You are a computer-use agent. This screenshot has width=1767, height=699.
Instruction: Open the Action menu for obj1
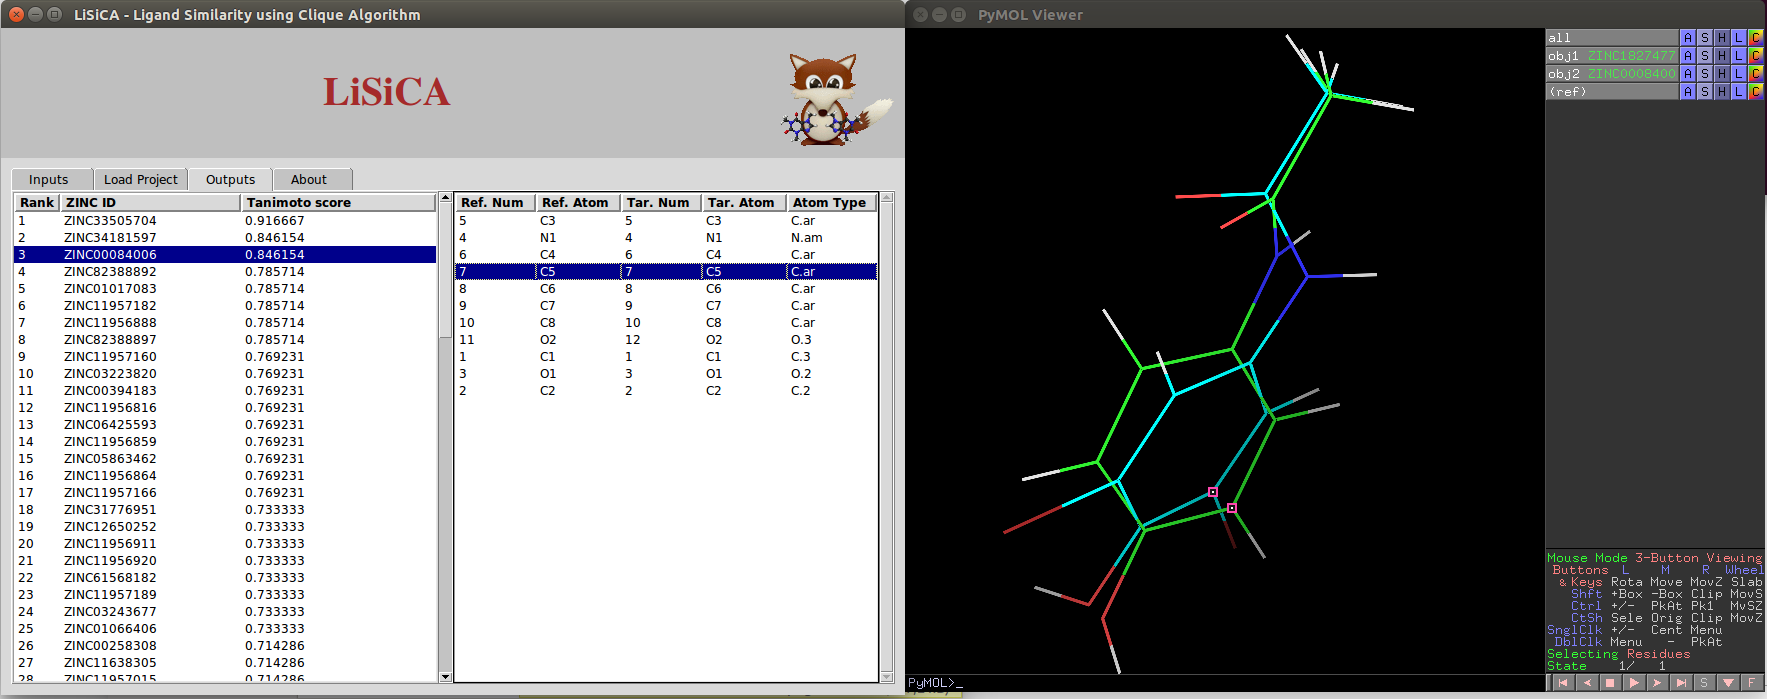[x=1688, y=56]
